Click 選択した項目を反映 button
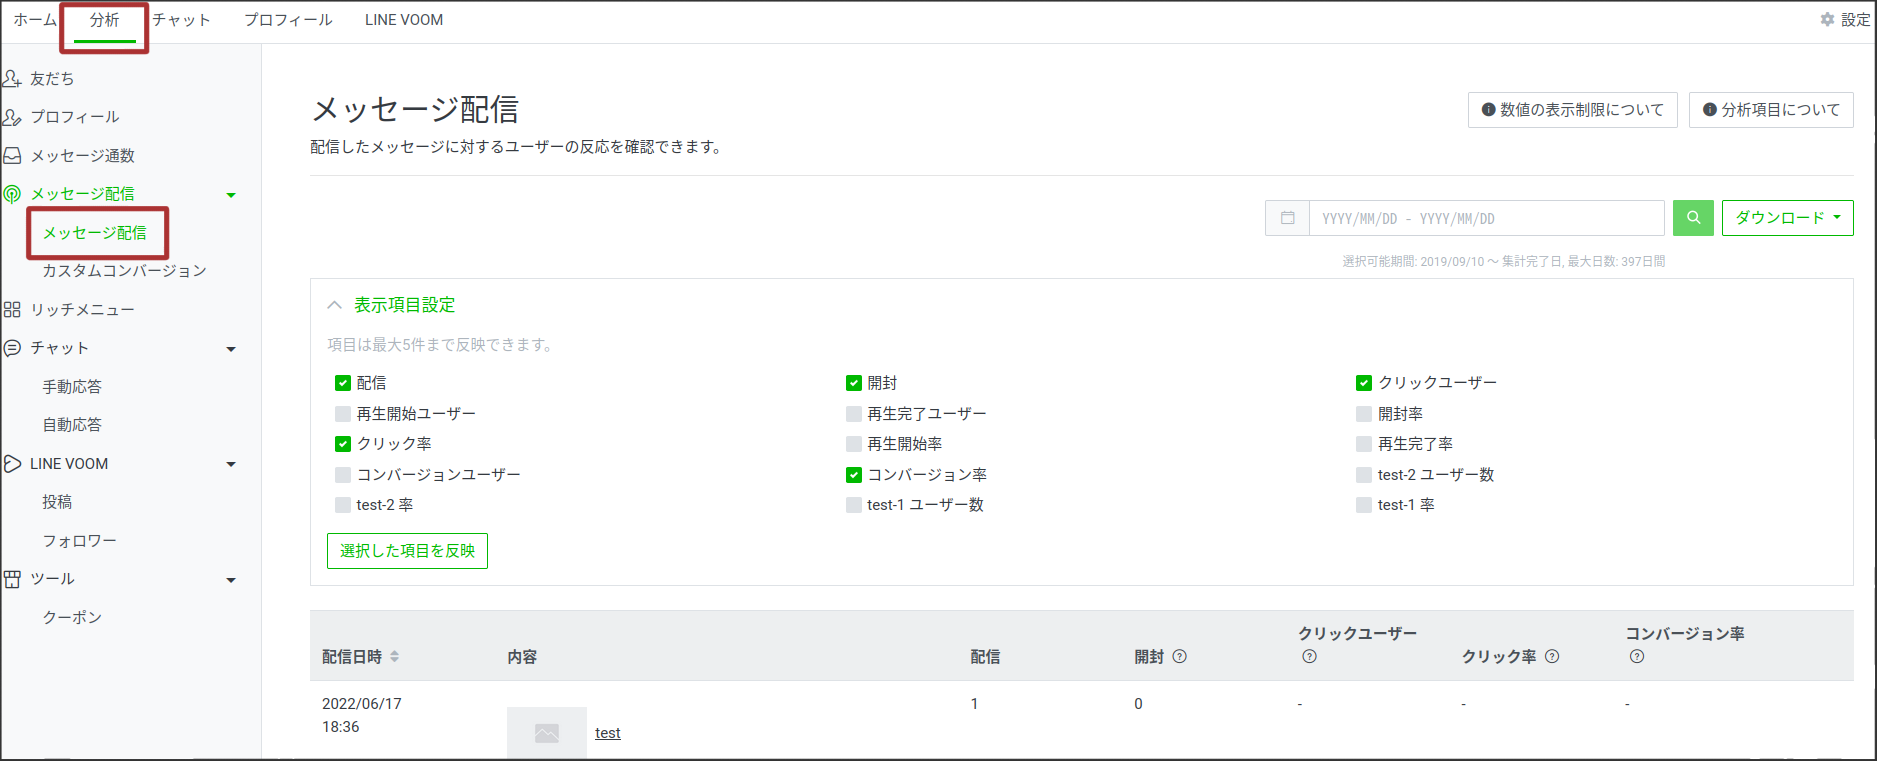1877x761 pixels. click(x=407, y=551)
